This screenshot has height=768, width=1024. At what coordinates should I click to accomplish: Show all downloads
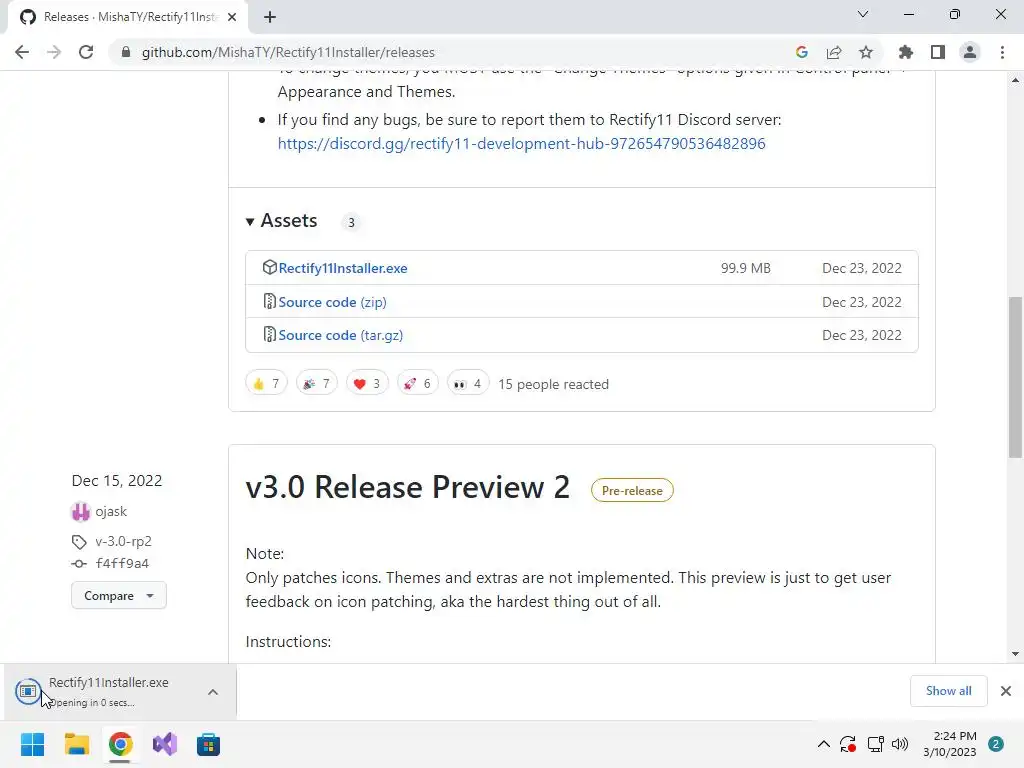click(948, 691)
